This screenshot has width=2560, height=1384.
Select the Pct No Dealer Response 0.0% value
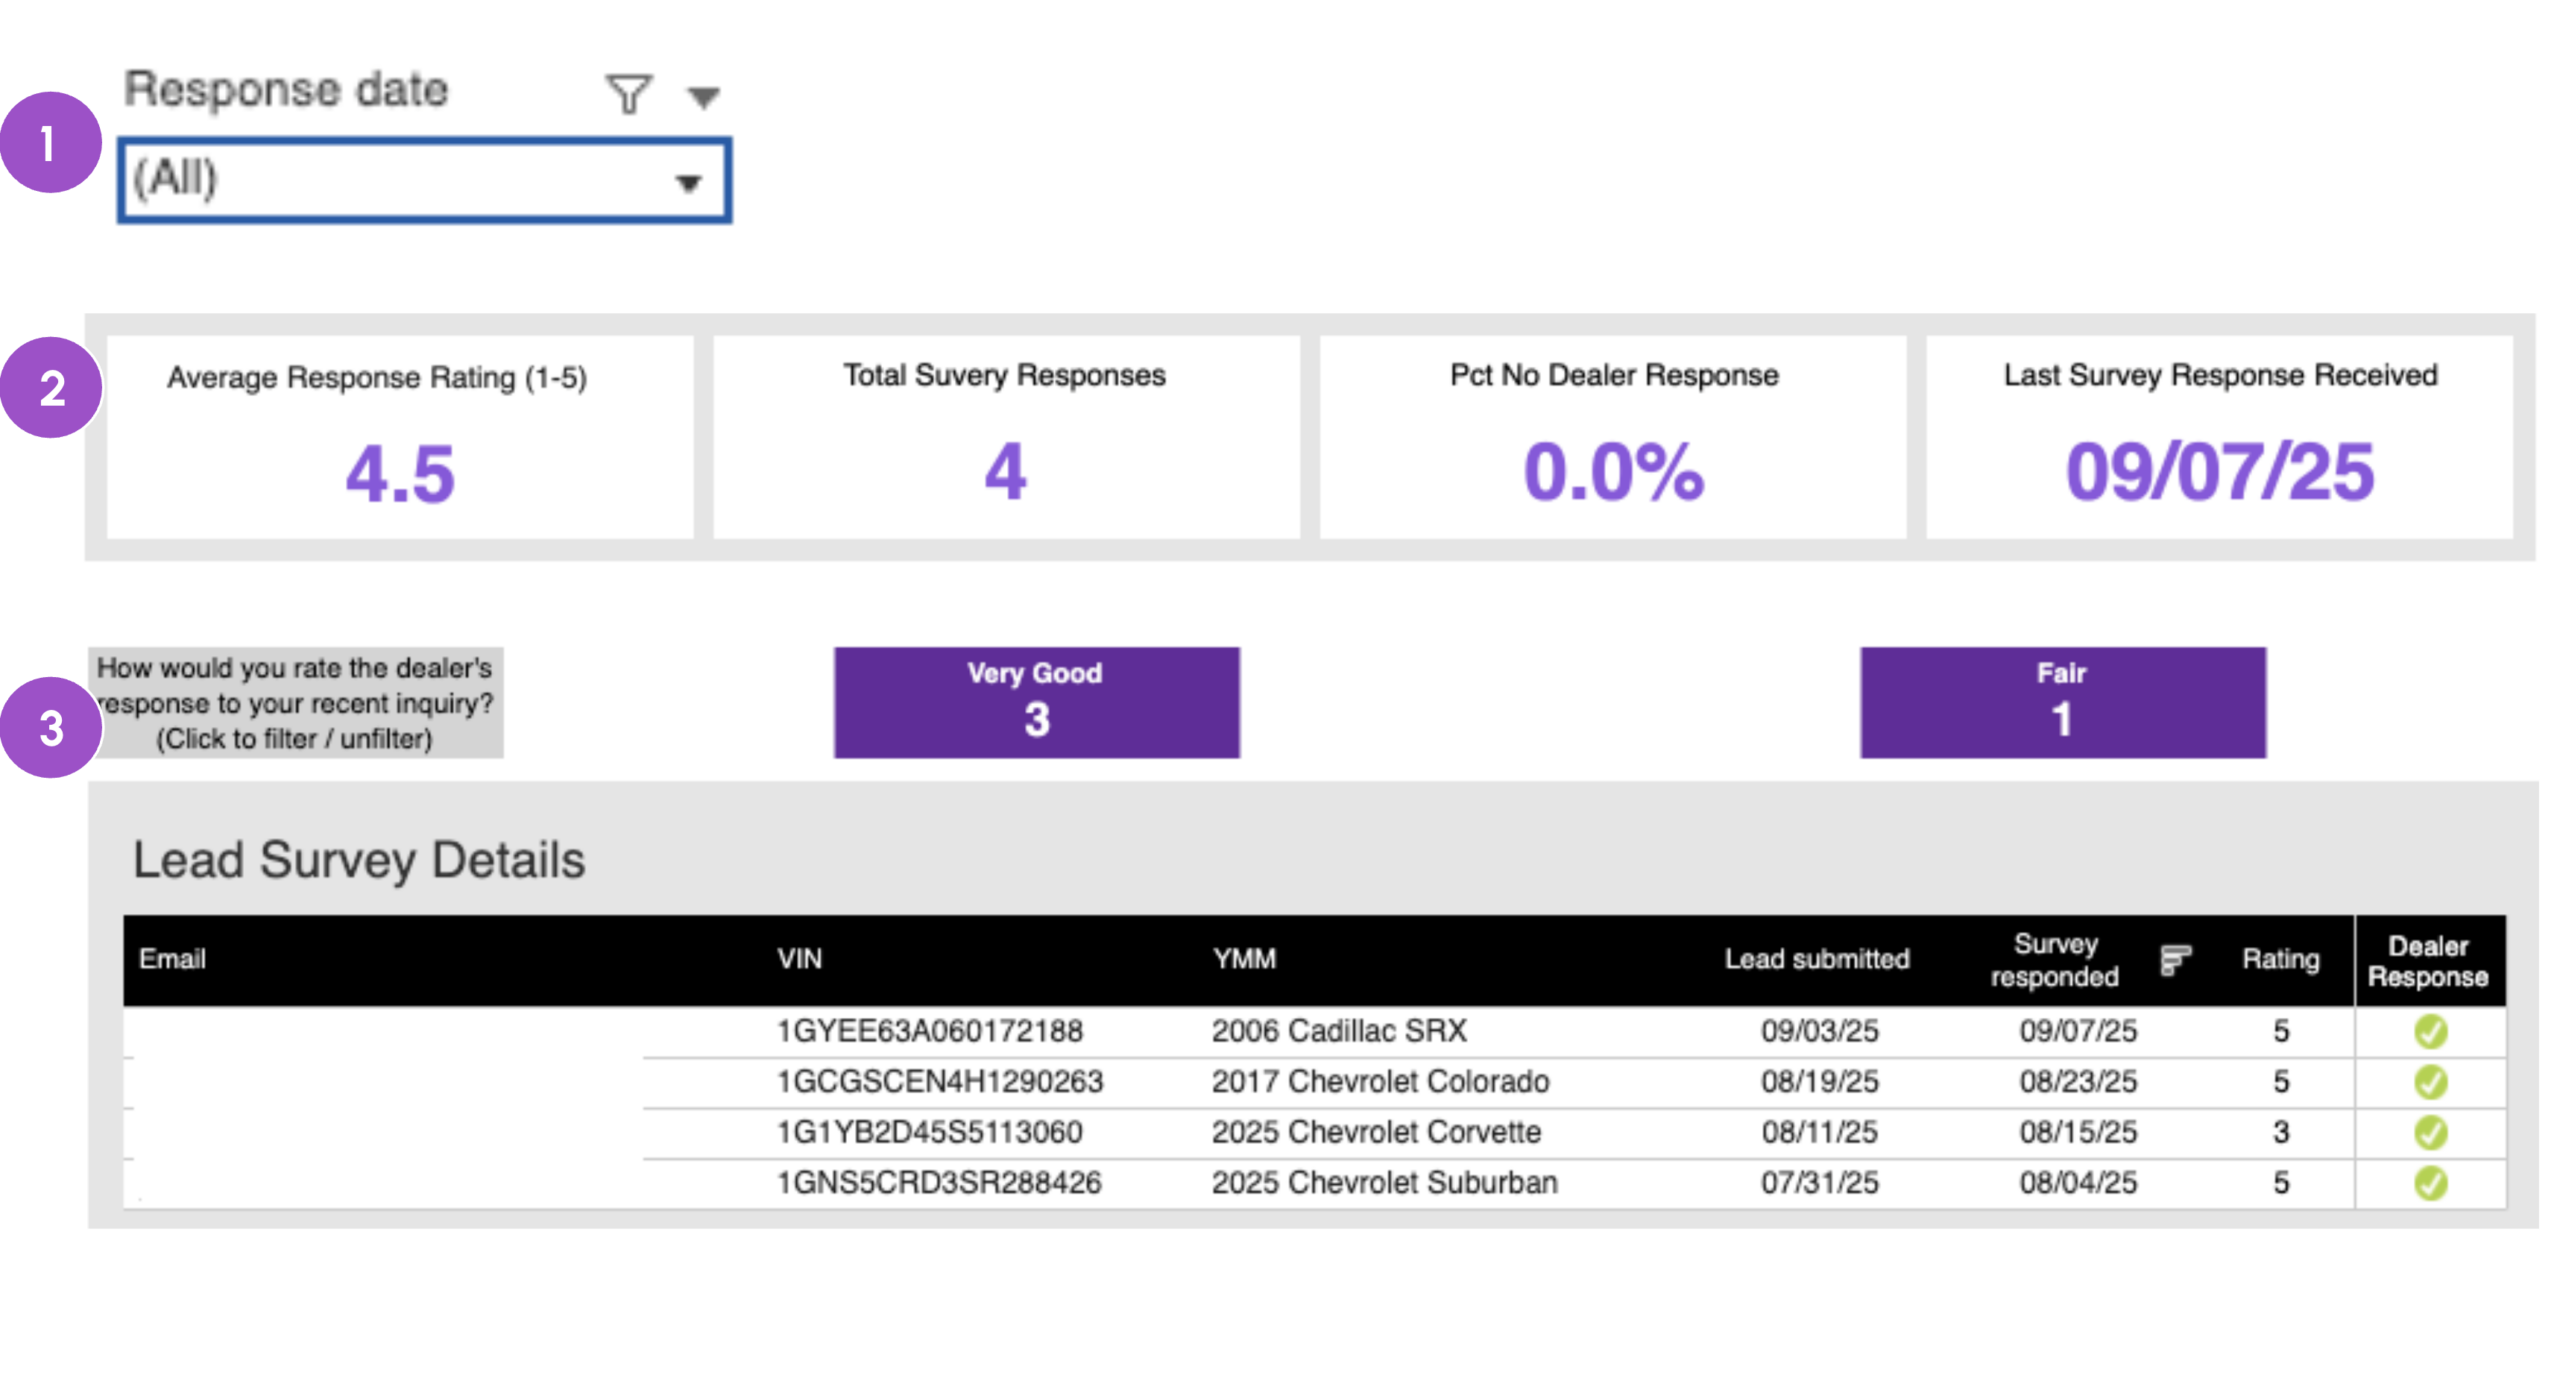(1613, 472)
